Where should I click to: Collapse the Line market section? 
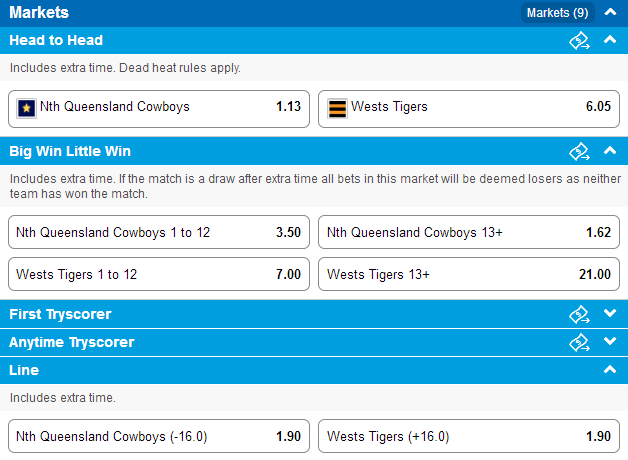pyautogui.click(x=610, y=370)
